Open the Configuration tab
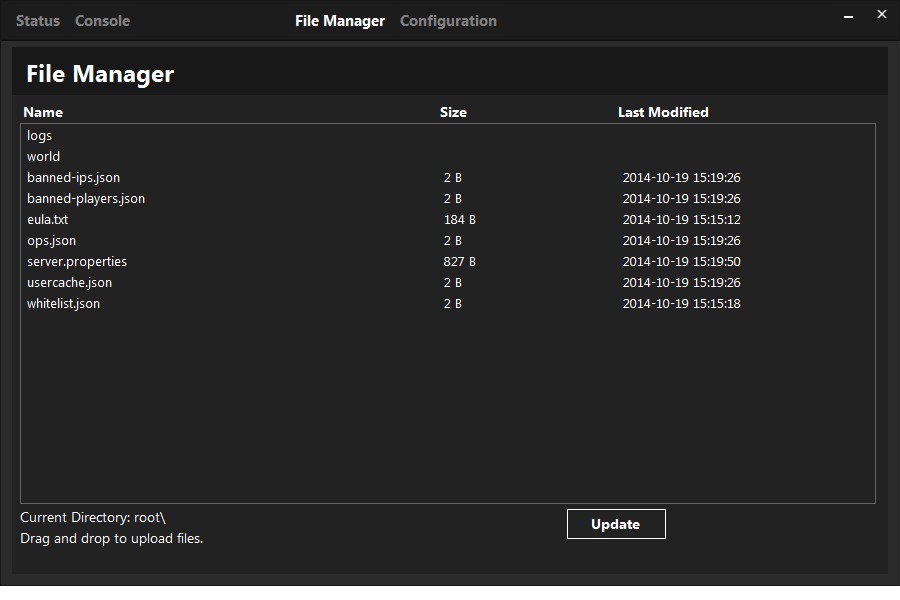The image size is (900, 600). tap(448, 20)
